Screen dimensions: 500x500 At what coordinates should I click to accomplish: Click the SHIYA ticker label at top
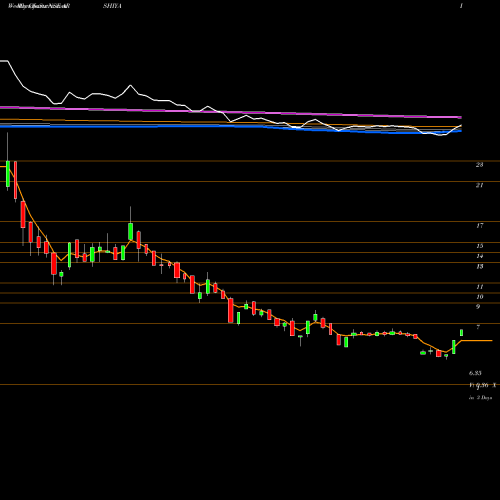coord(112,6)
